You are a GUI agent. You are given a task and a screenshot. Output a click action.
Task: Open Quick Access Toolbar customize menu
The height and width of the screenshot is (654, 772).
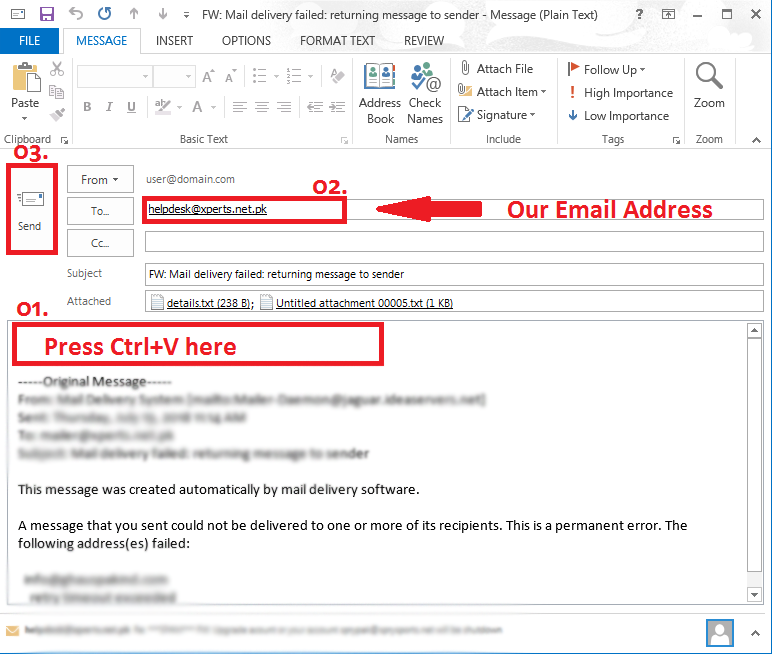coord(187,15)
